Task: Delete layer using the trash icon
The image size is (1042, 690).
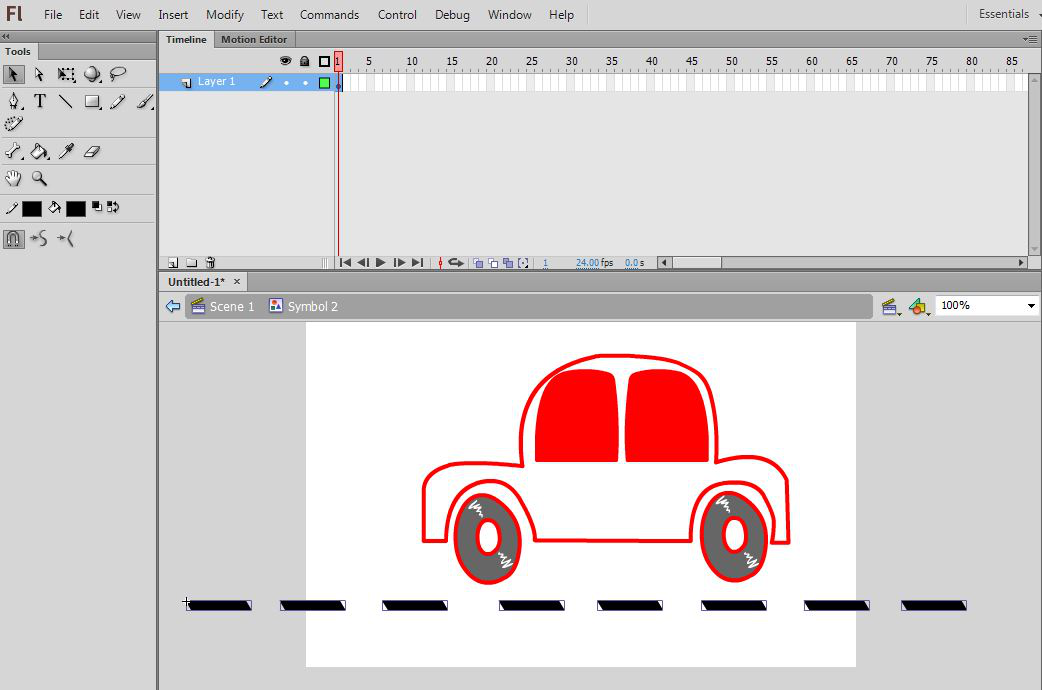Action: (x=210, y=263)
